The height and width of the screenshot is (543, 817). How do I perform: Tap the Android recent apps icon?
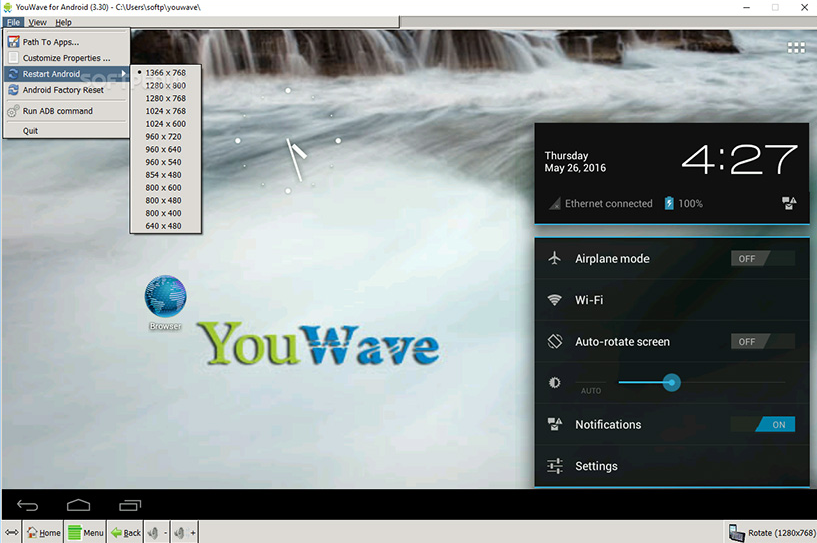(130, 505)
